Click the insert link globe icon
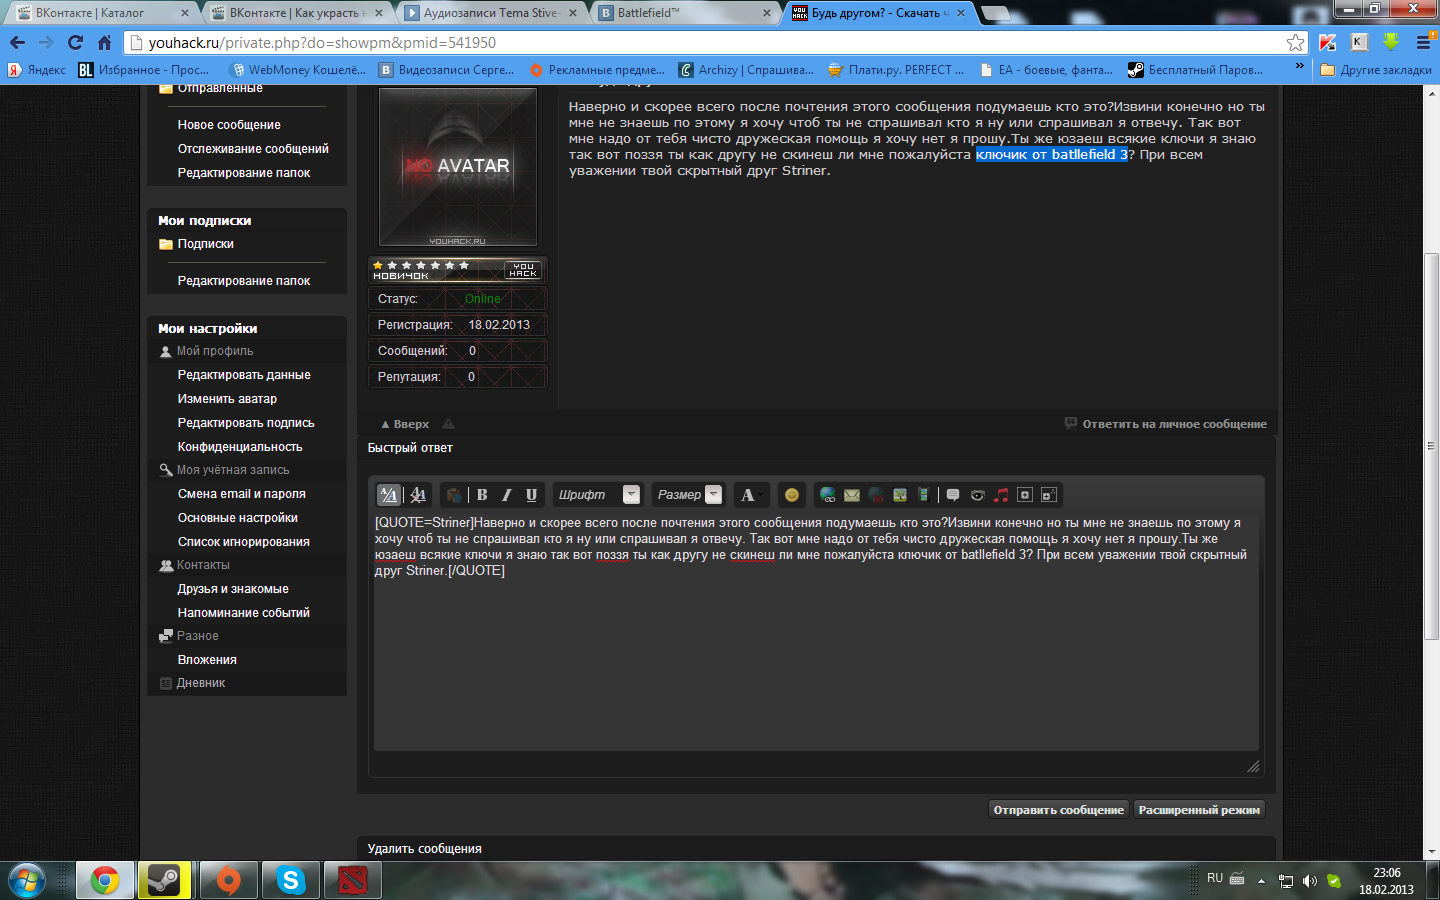The width and height of the screenshot is (1440, 900). 828,495
